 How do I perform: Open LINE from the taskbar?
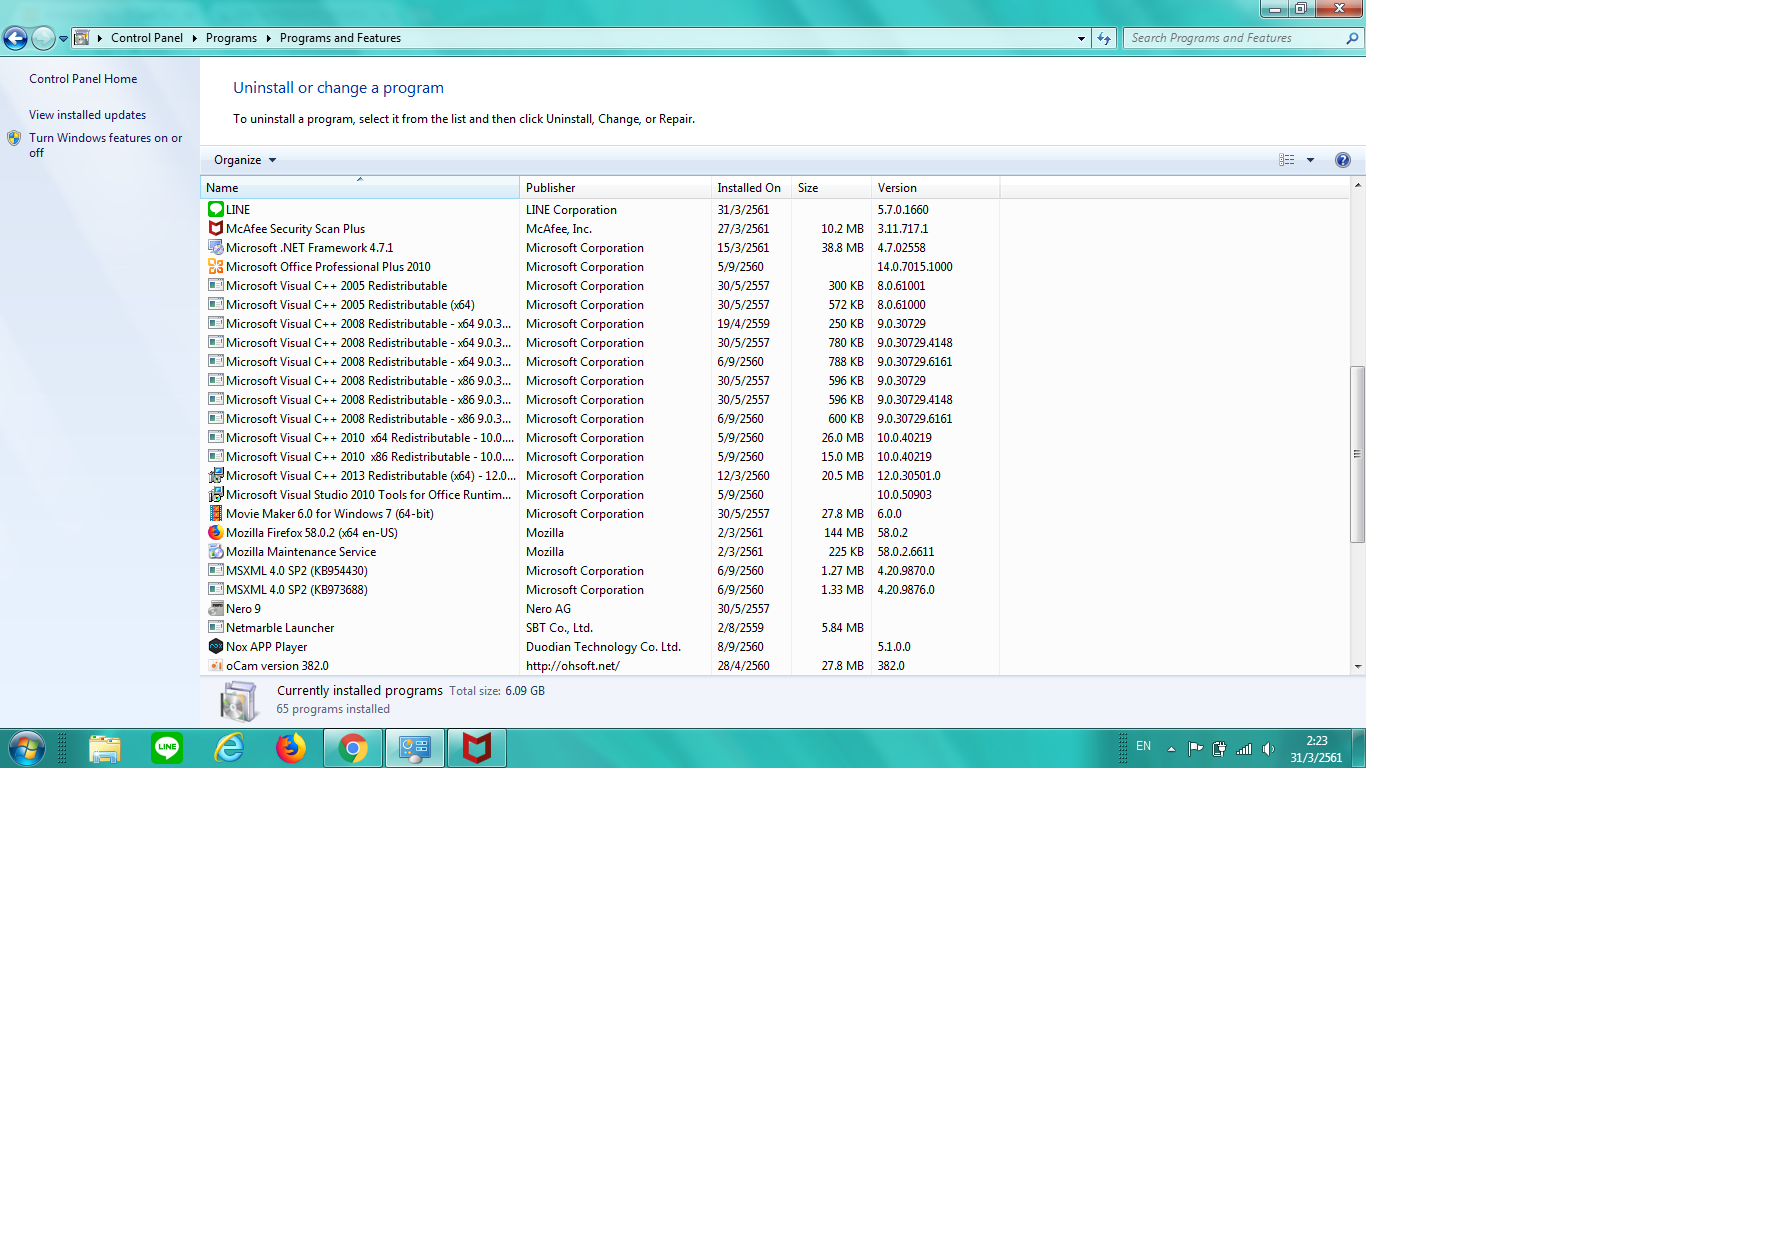click(167, 748)
